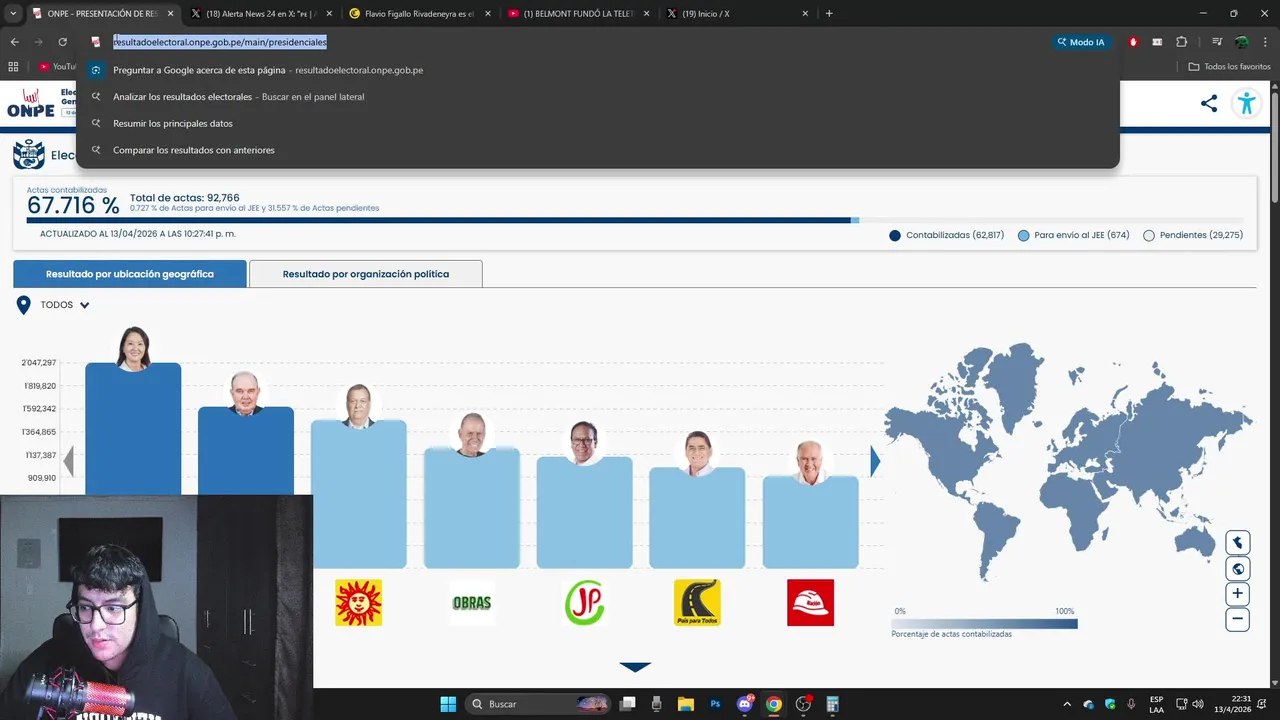Image resolution: width=1280 pixels, height=720 pixels.
Task: Click the 67.716 % percentage text
Action: click(x=73, y=206)
